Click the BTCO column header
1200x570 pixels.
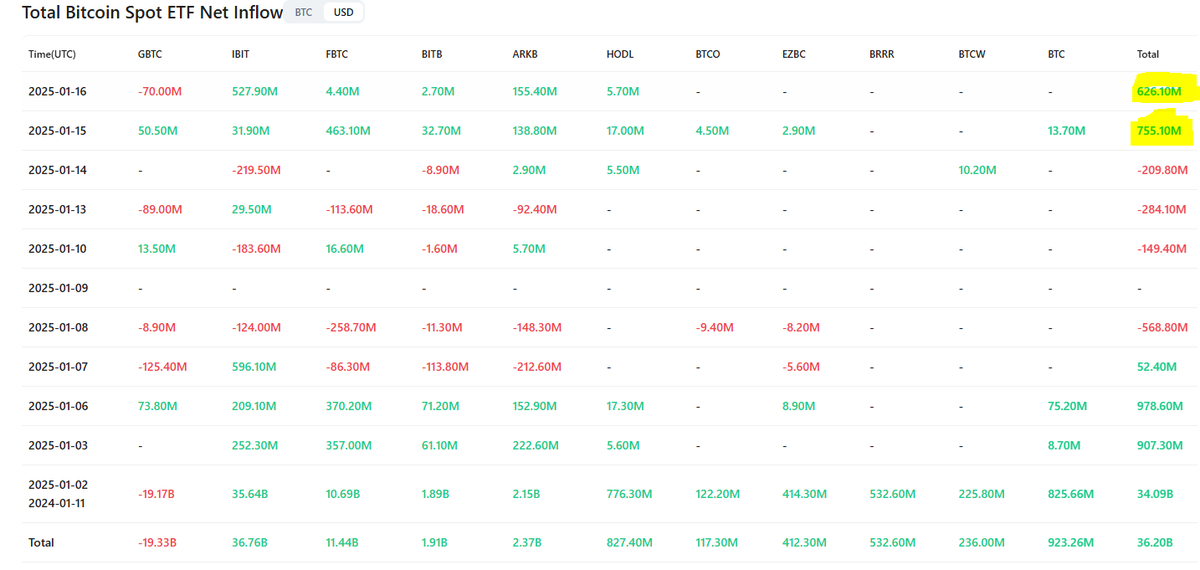pos(707,54)
